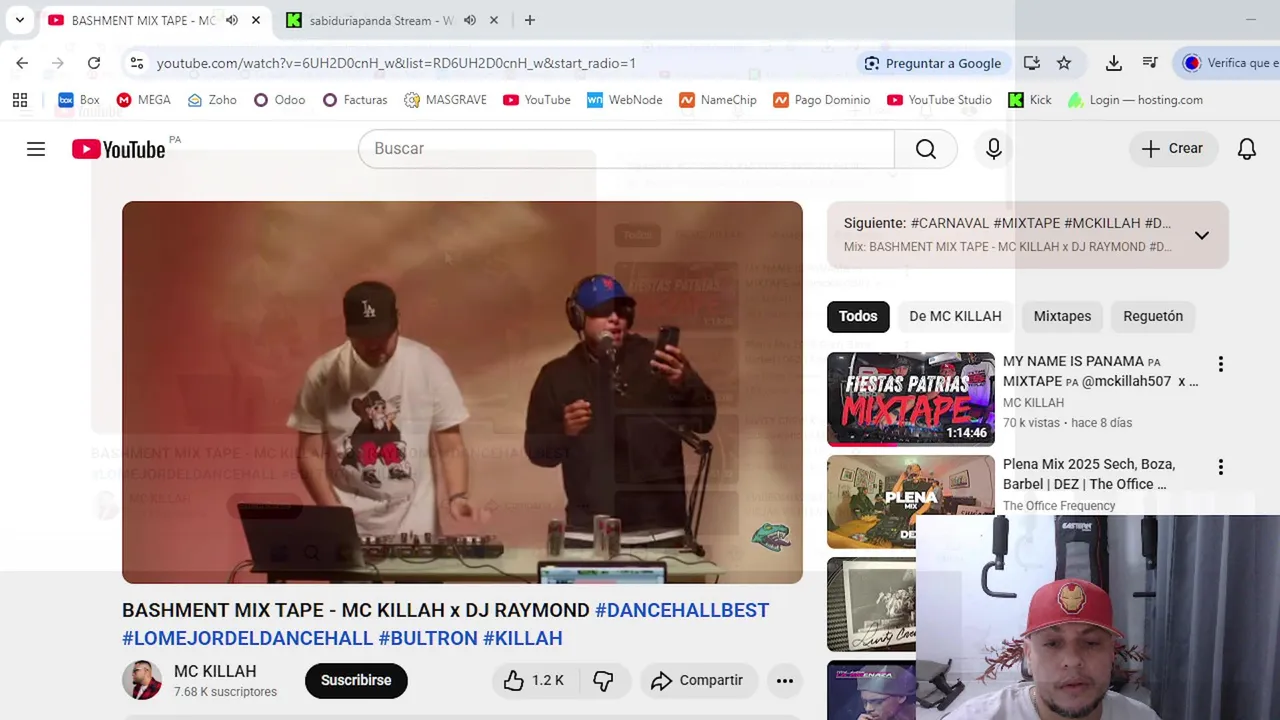Select the Mixtapes filter chip

pyautogui.click(x=1062, y=316)
